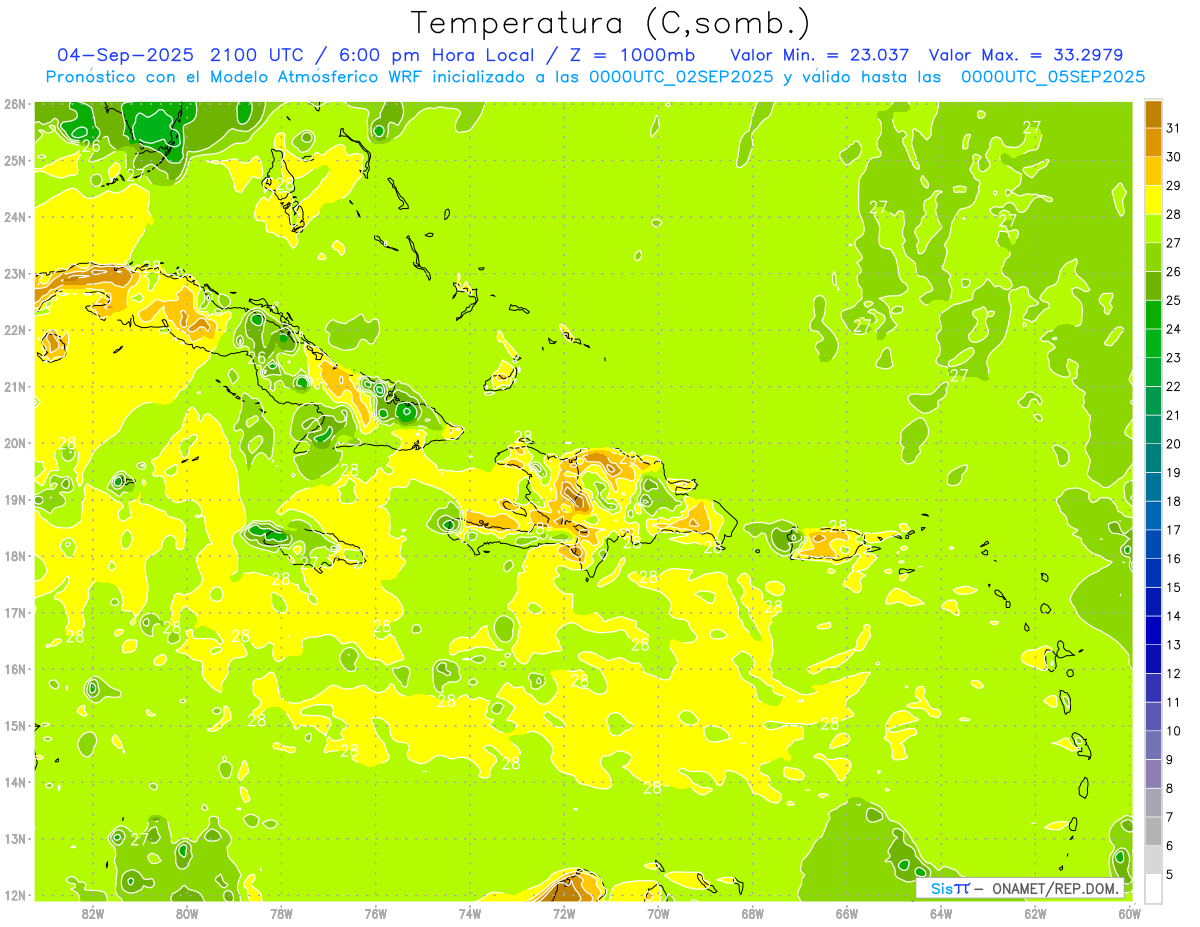Click the orange swatch between 30 and 31
Screen dimensions: 1200x927
(x=1153, y=142)
